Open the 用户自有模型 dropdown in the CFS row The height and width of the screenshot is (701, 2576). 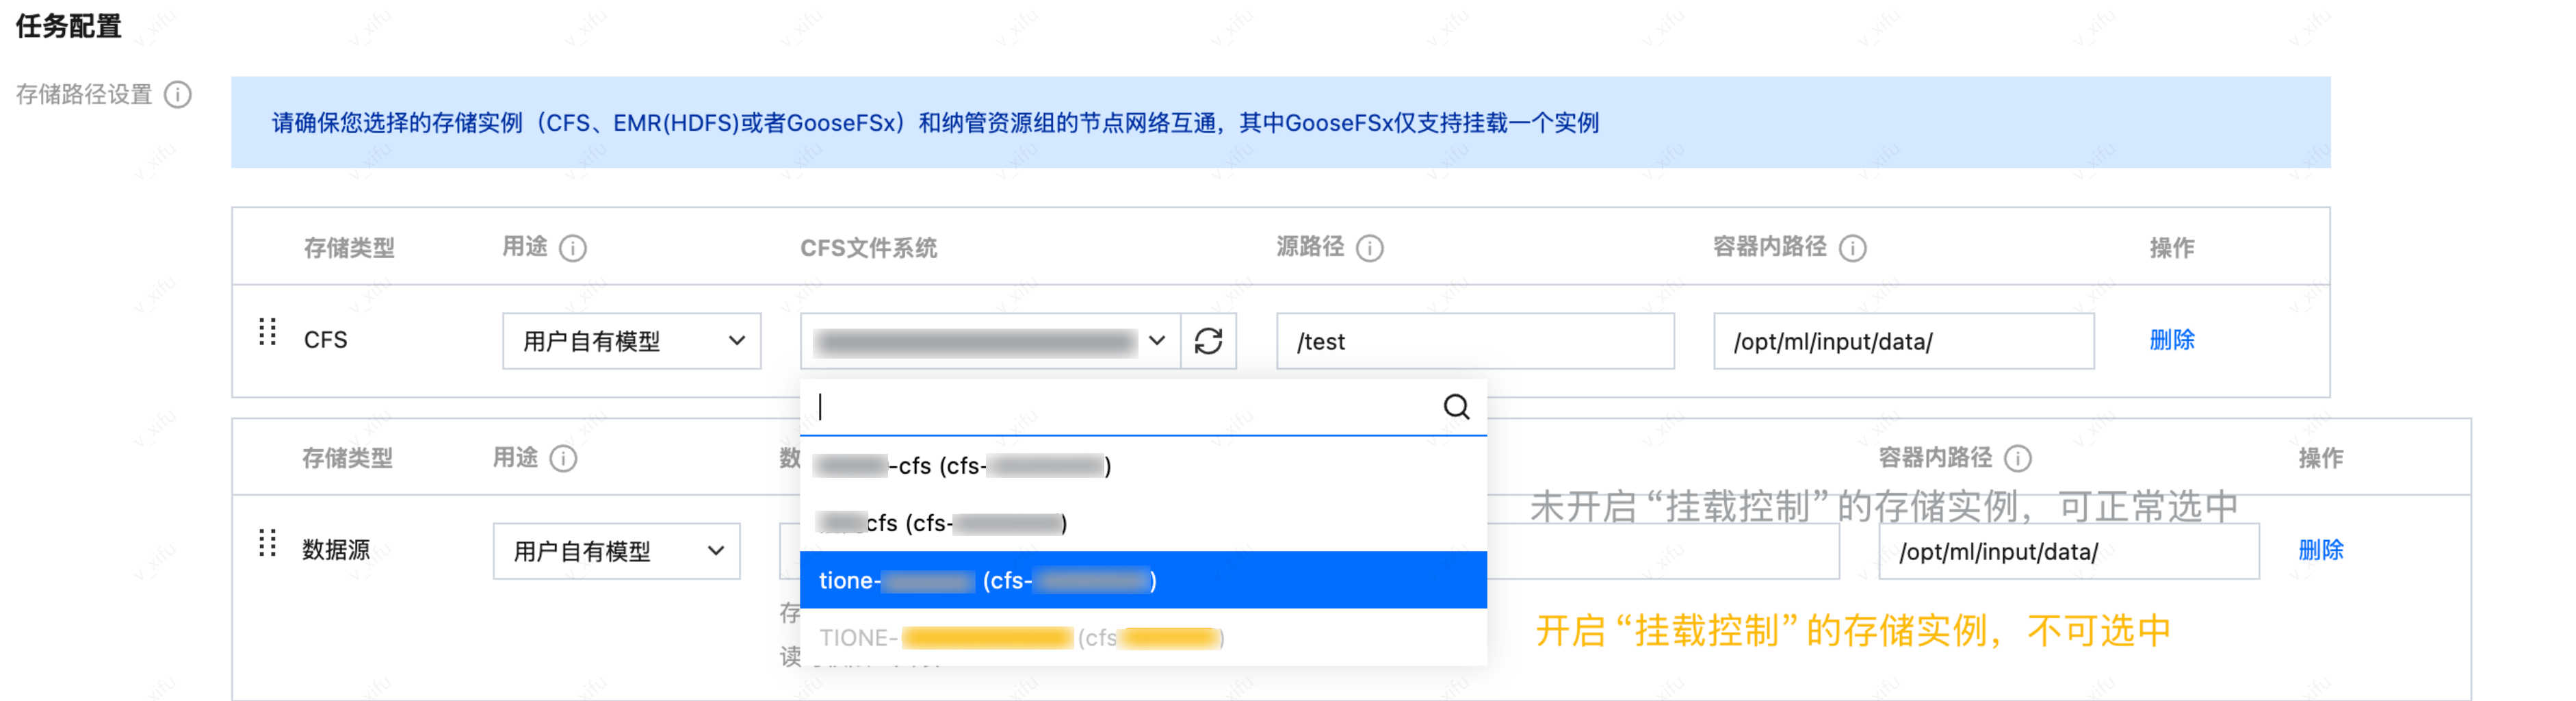[x=631, y=340]
